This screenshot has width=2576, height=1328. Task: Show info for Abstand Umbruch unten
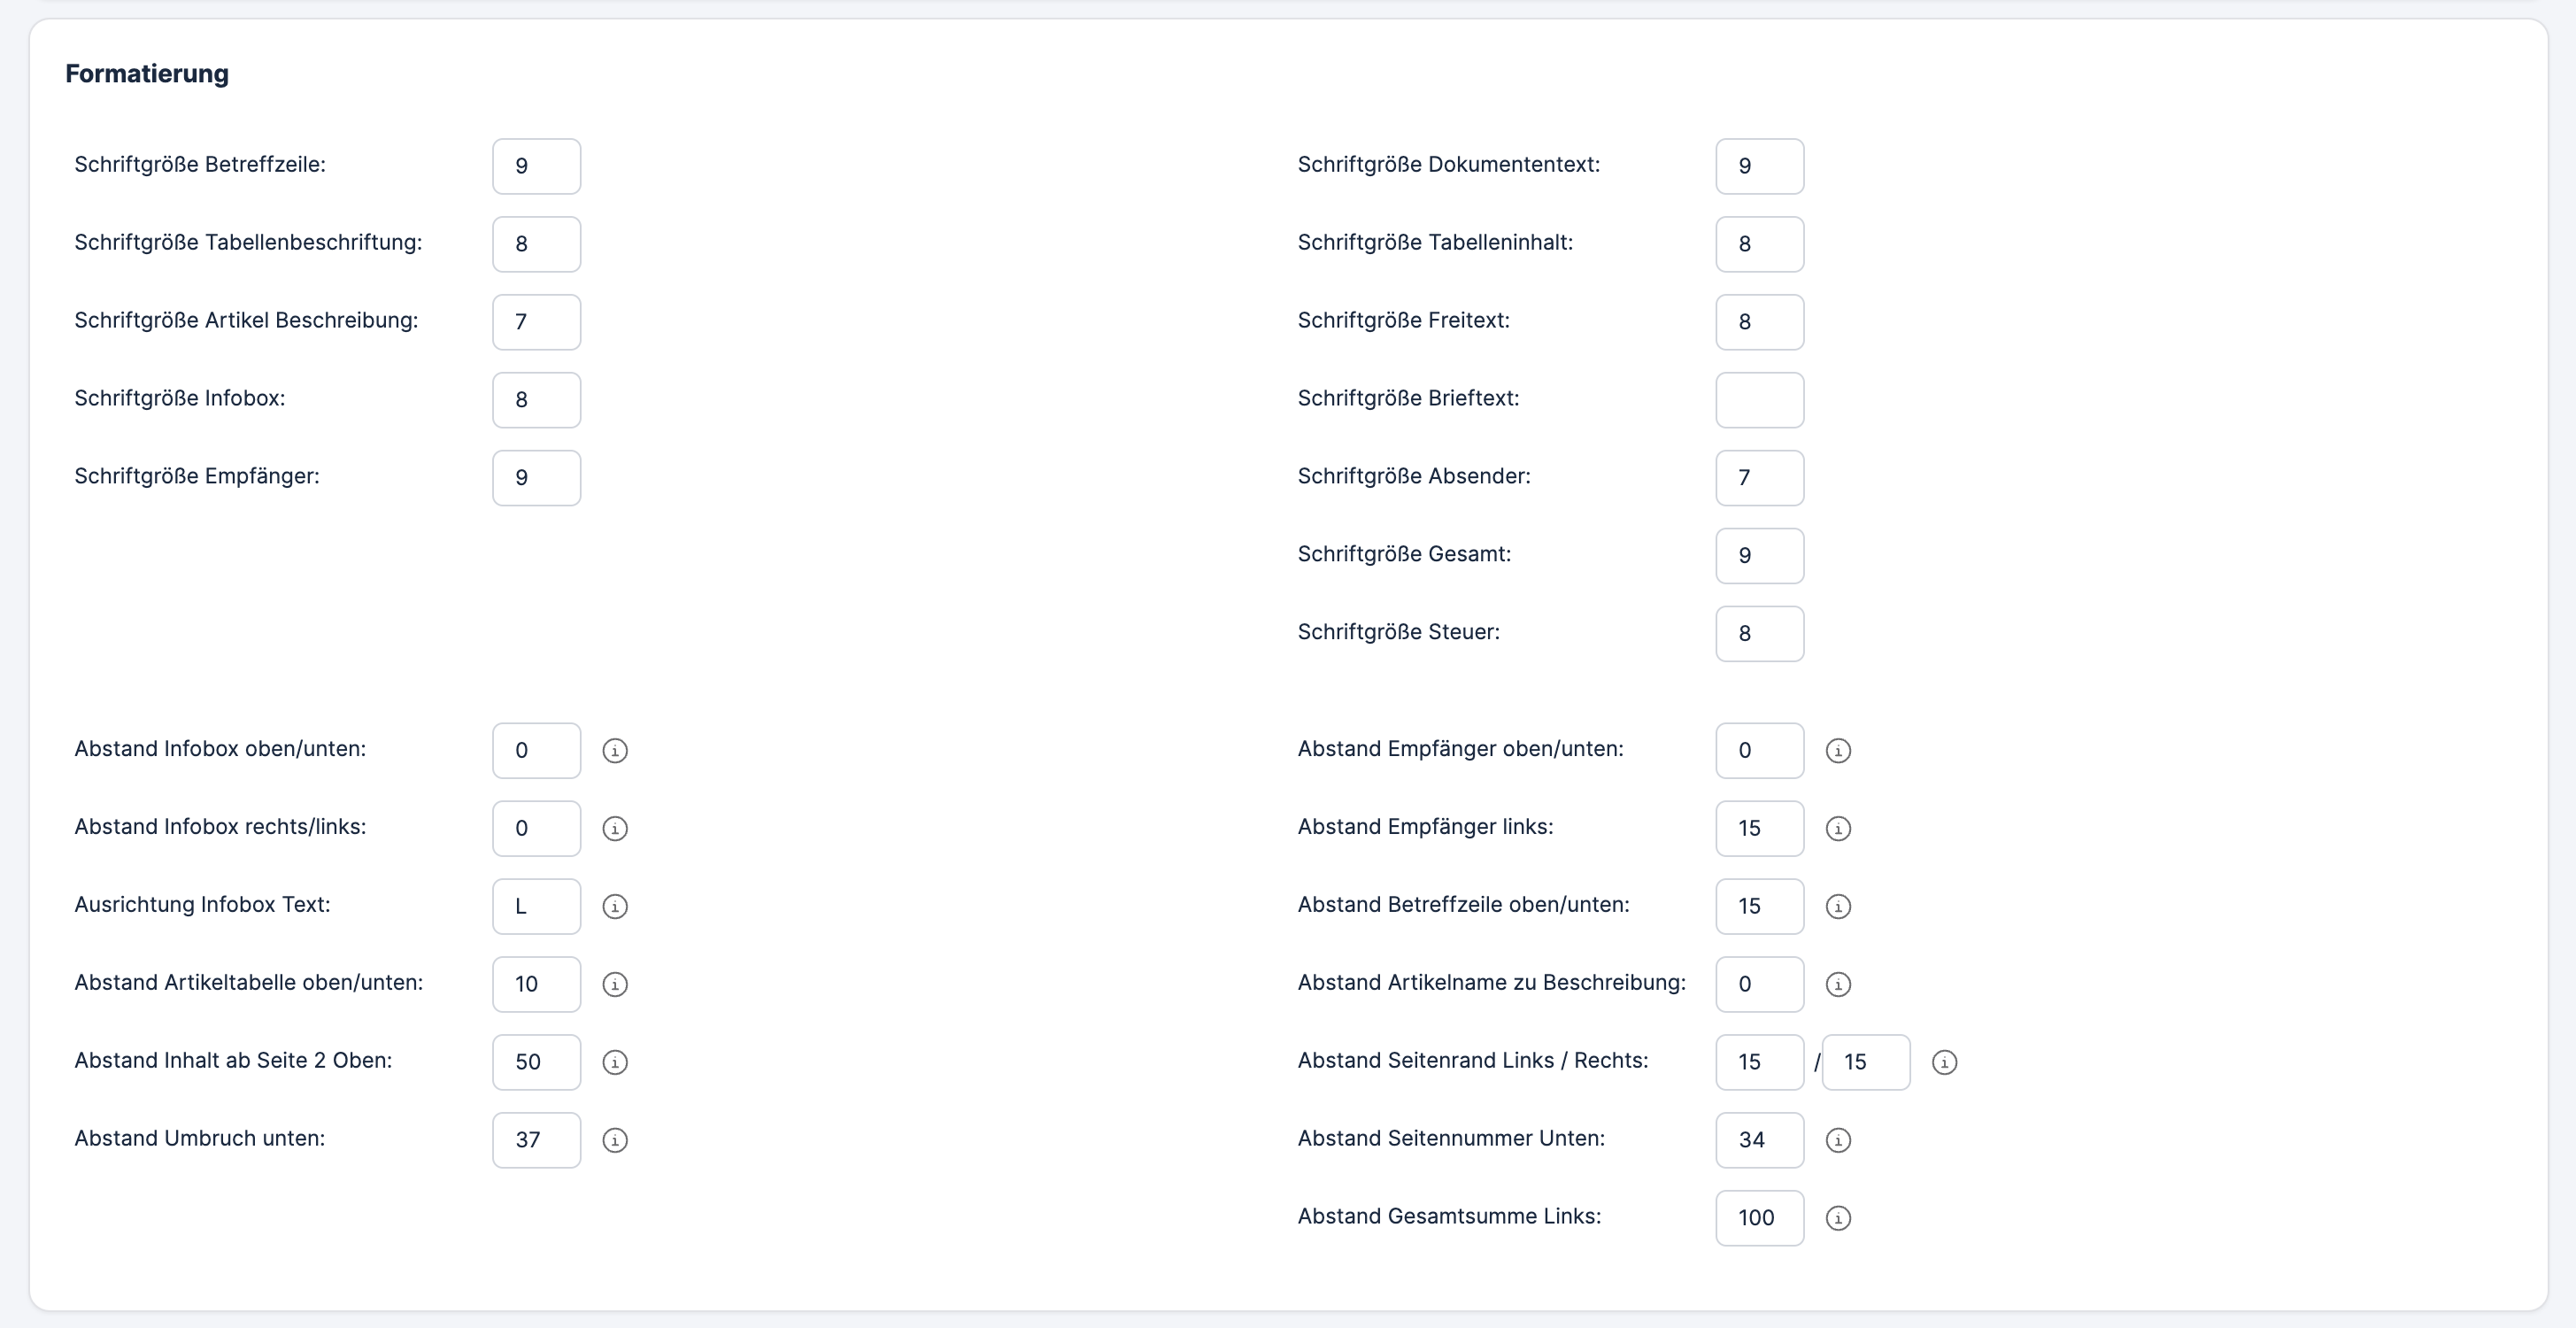coord(615,1140)
